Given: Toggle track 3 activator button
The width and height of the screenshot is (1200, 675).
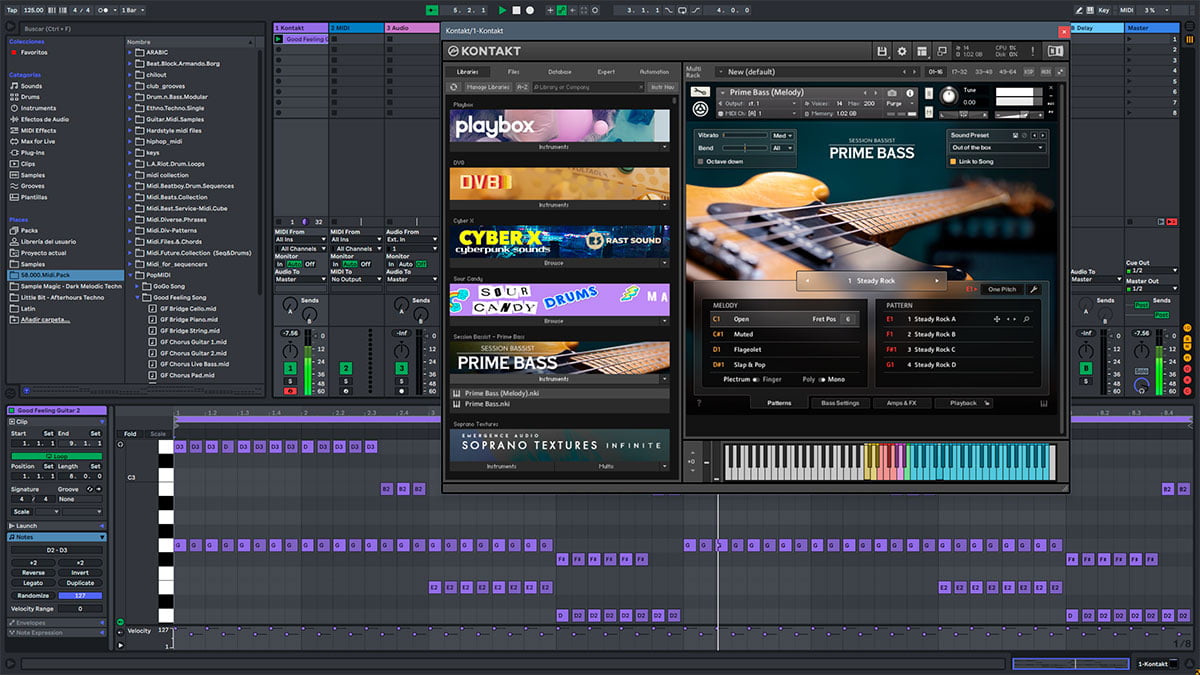Looking at the screenshot, I should click(401, 369).
